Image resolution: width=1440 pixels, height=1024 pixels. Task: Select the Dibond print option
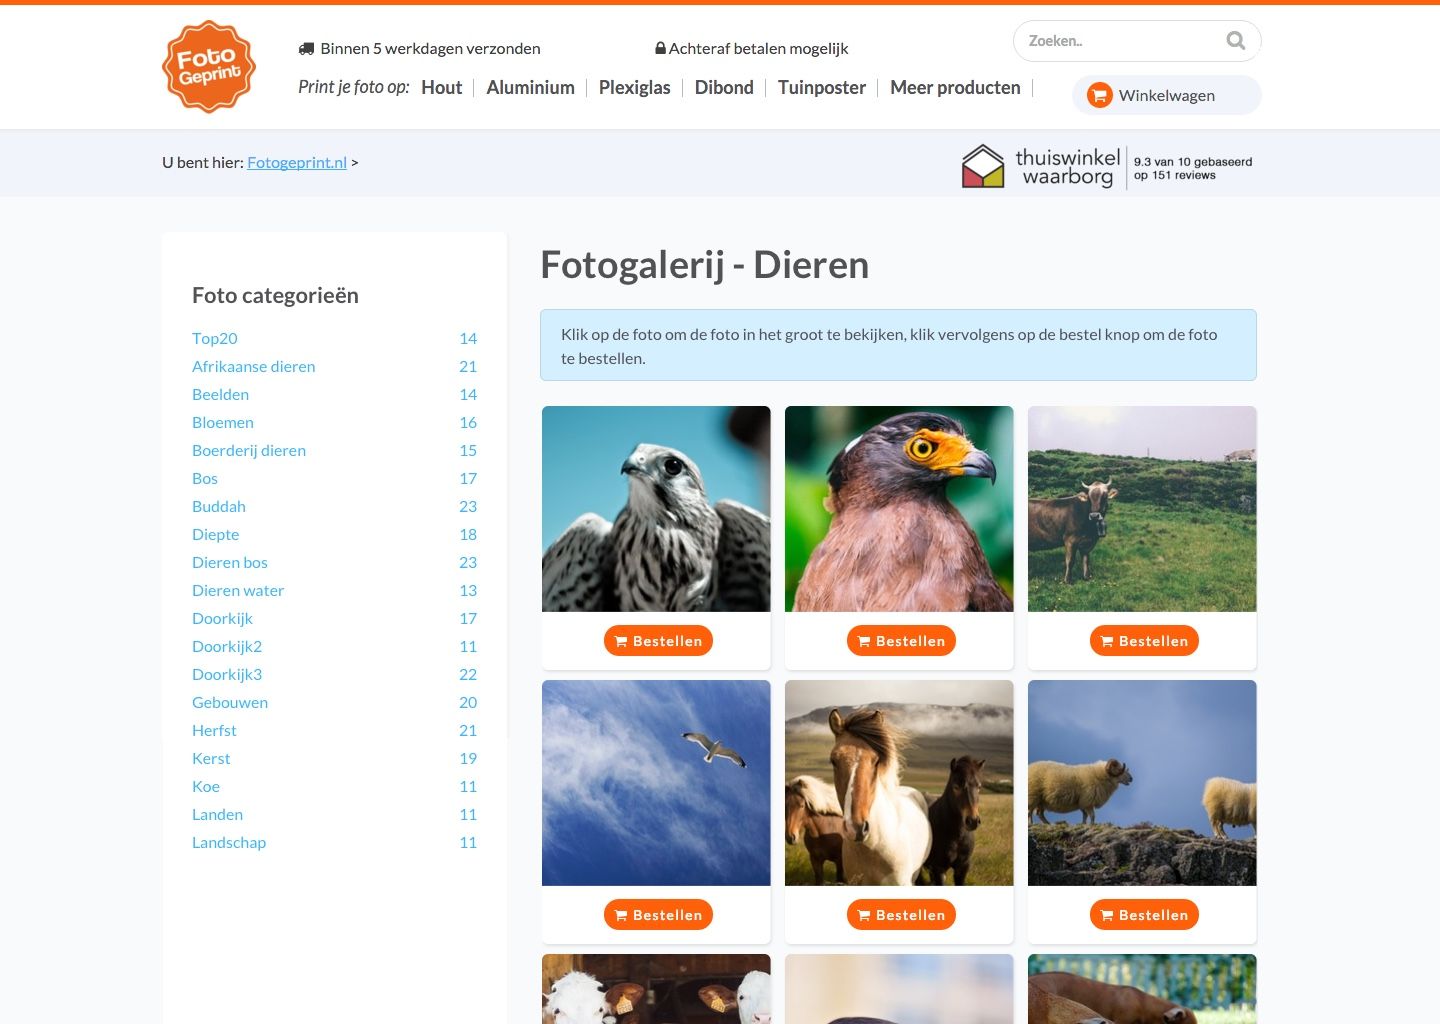724,88
